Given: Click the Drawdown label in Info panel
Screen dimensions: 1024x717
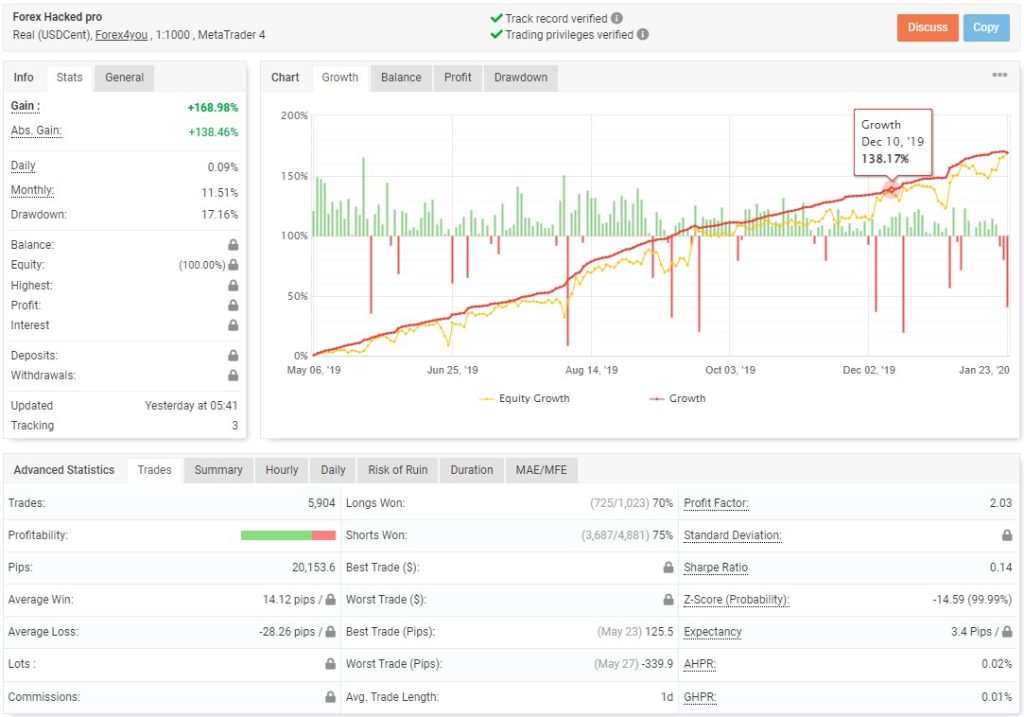Looking at the screenshot, I should tap(39, 214).
